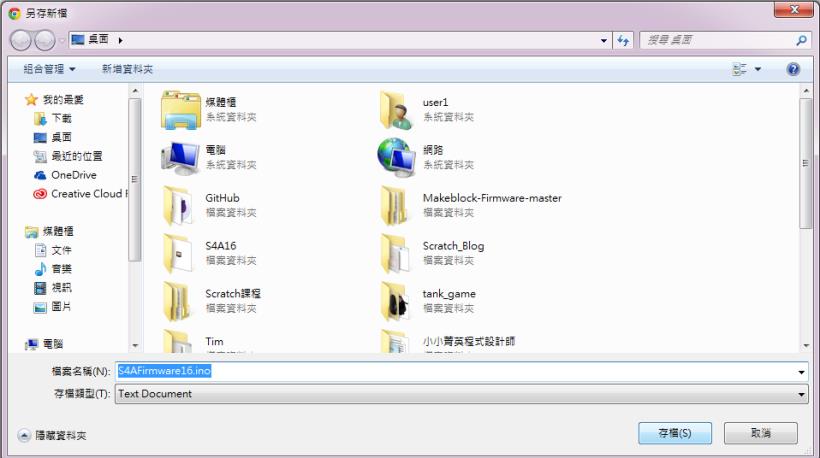Click the change view icon

click(x=739, y=69)
